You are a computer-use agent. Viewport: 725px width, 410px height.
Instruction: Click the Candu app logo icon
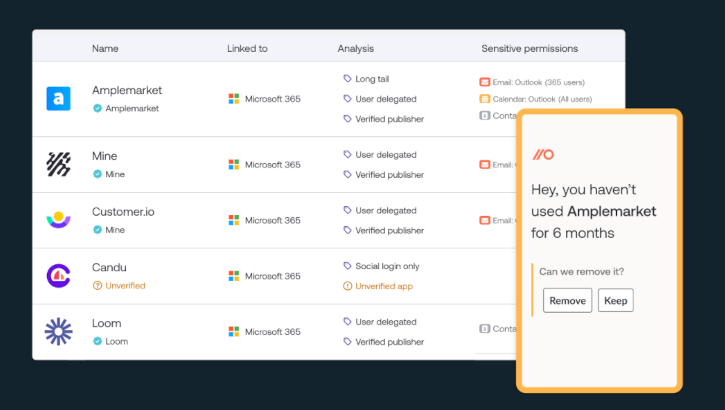point(58,276)
